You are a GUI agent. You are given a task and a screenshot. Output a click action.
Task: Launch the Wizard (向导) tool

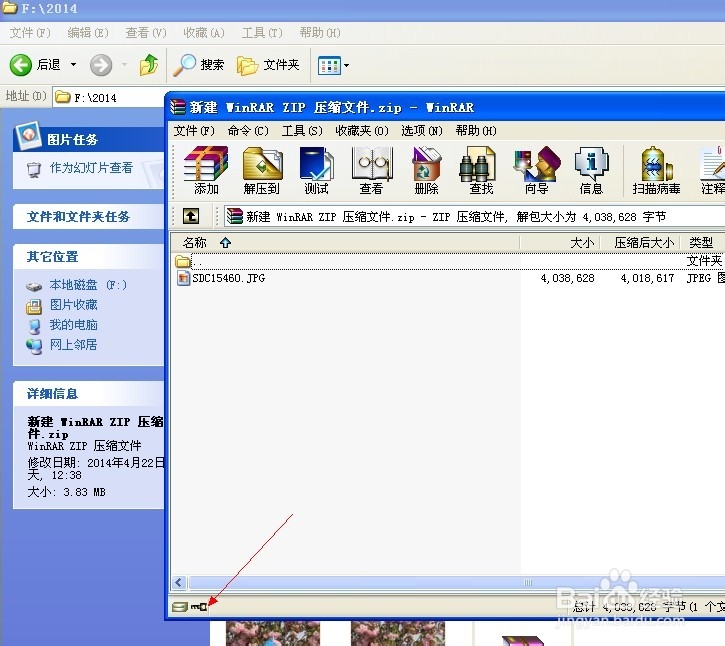coord(536,170)
